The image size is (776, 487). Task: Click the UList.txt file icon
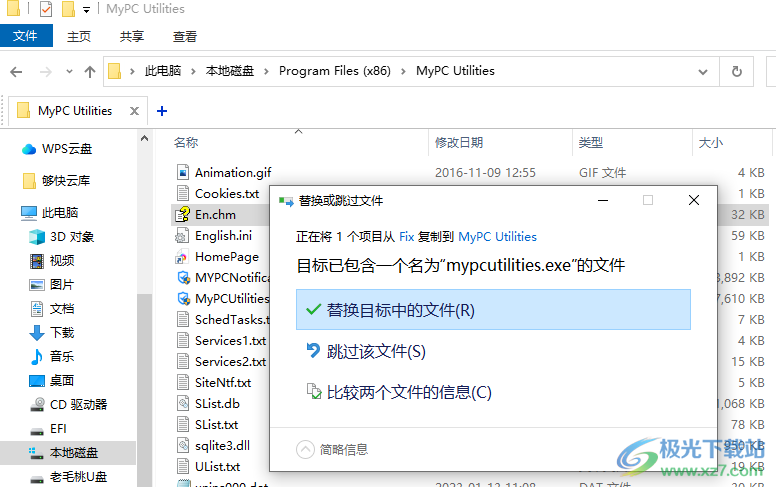tap(183, 467)
